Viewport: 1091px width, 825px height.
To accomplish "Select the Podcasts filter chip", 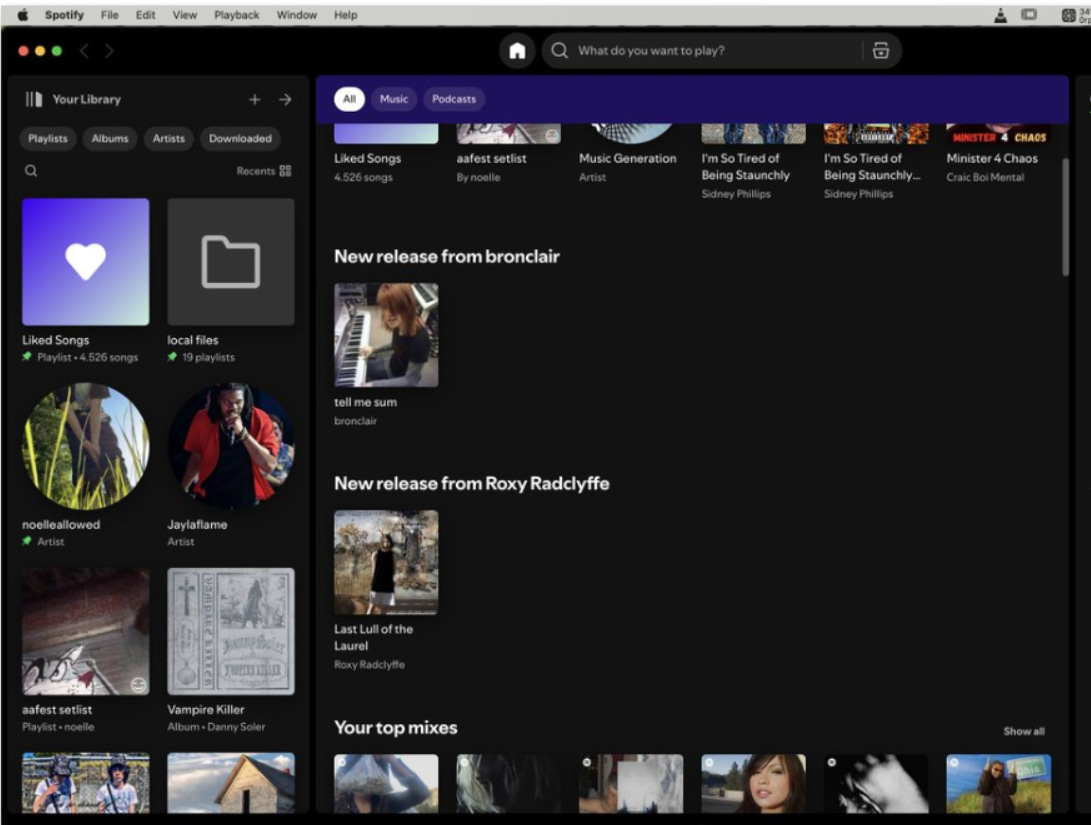I will 454,99.
